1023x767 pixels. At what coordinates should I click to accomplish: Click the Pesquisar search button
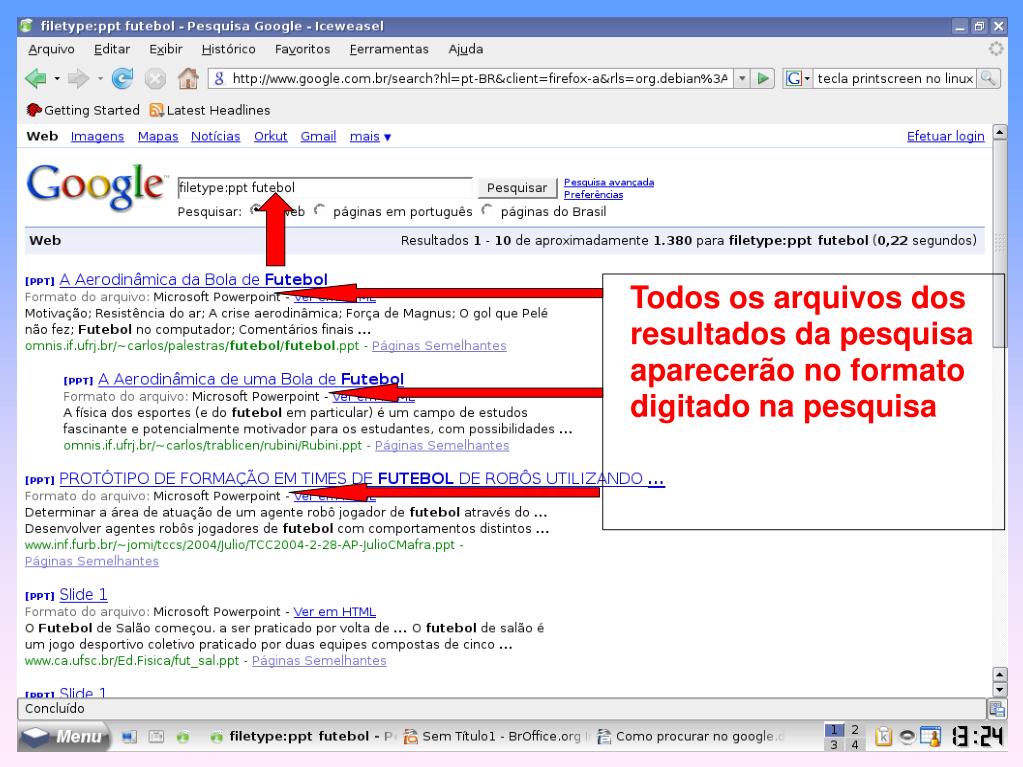pyautogui.click(x=517, y=188)
